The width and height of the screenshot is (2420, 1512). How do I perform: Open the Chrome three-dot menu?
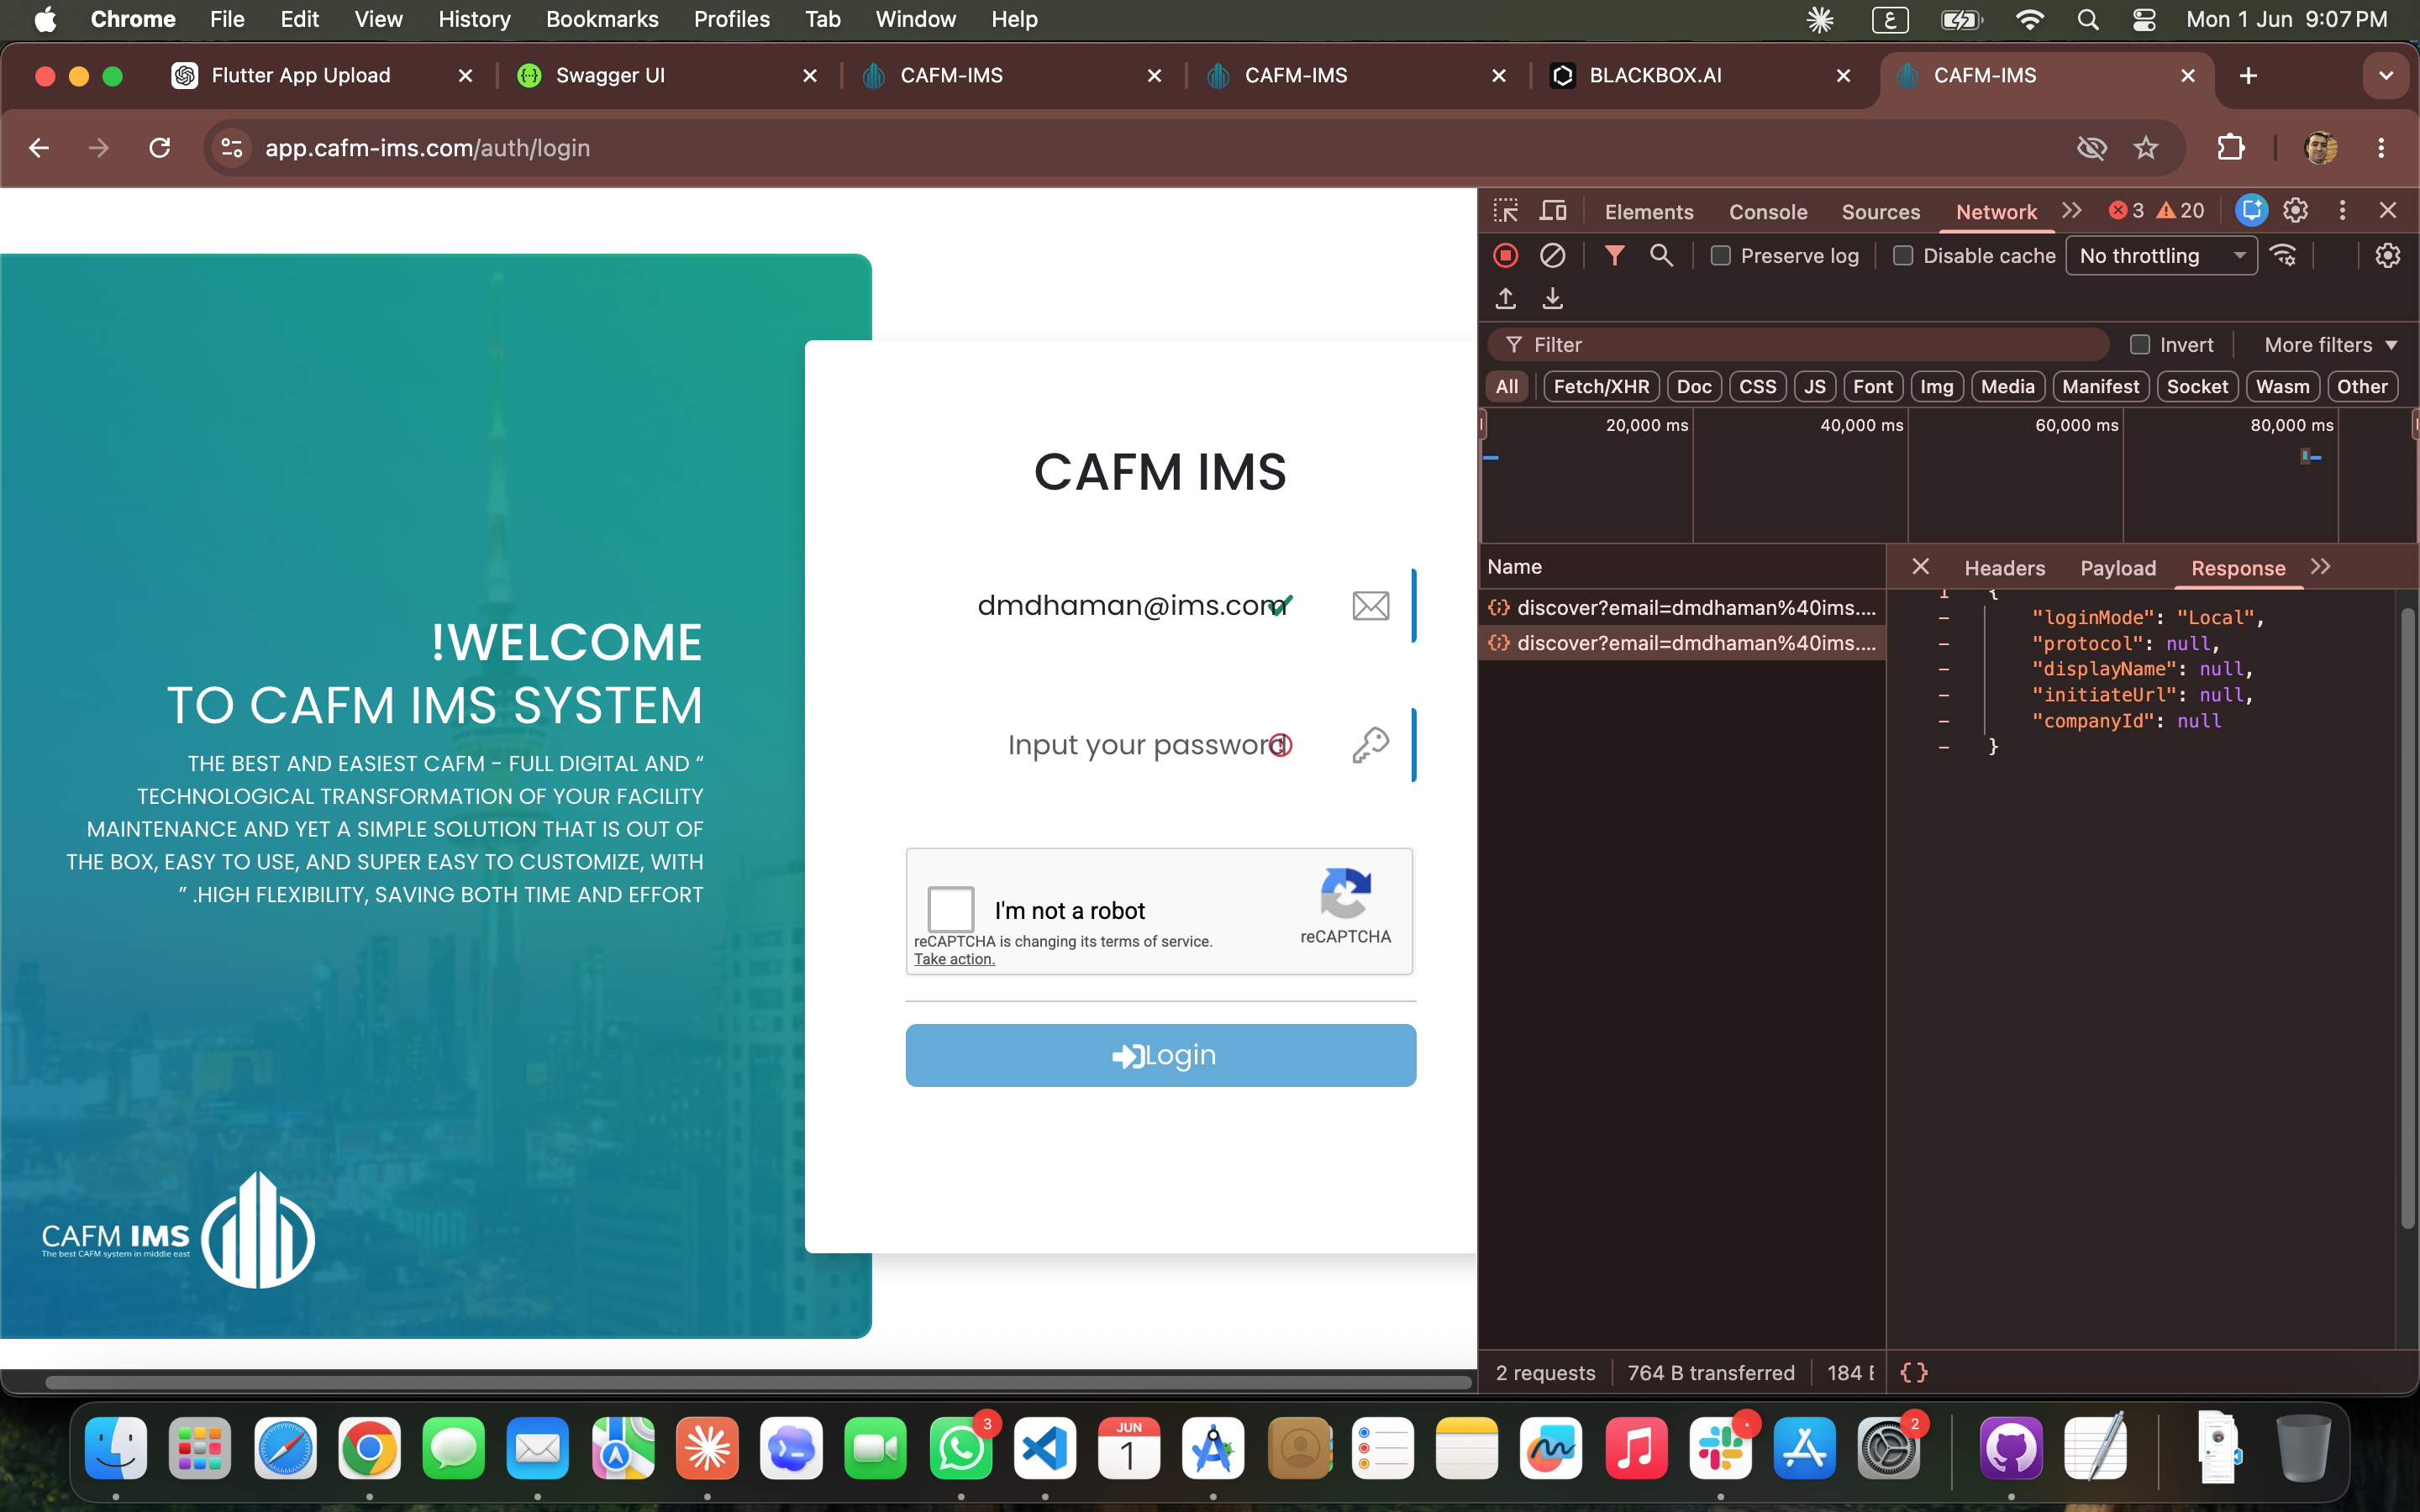pyautogui.click(x=2381, y=148)
